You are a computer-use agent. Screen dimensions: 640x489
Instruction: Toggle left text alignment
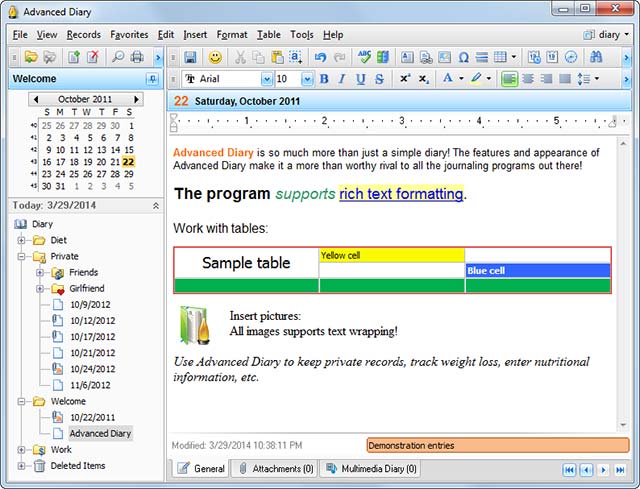(509, 79)
